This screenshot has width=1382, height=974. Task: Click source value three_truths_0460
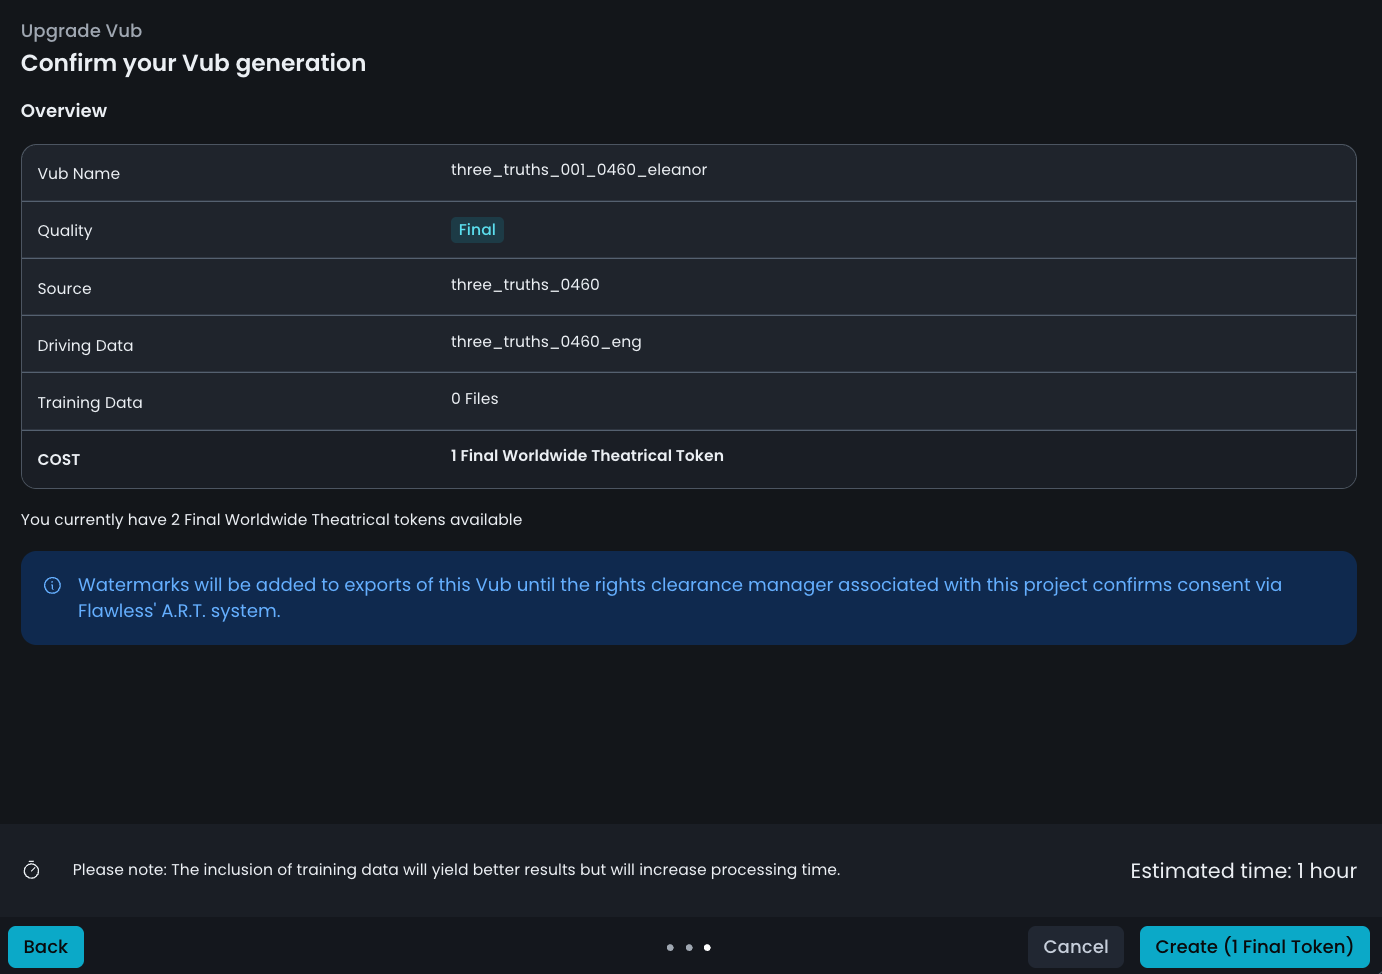click(x=525, y=285)
